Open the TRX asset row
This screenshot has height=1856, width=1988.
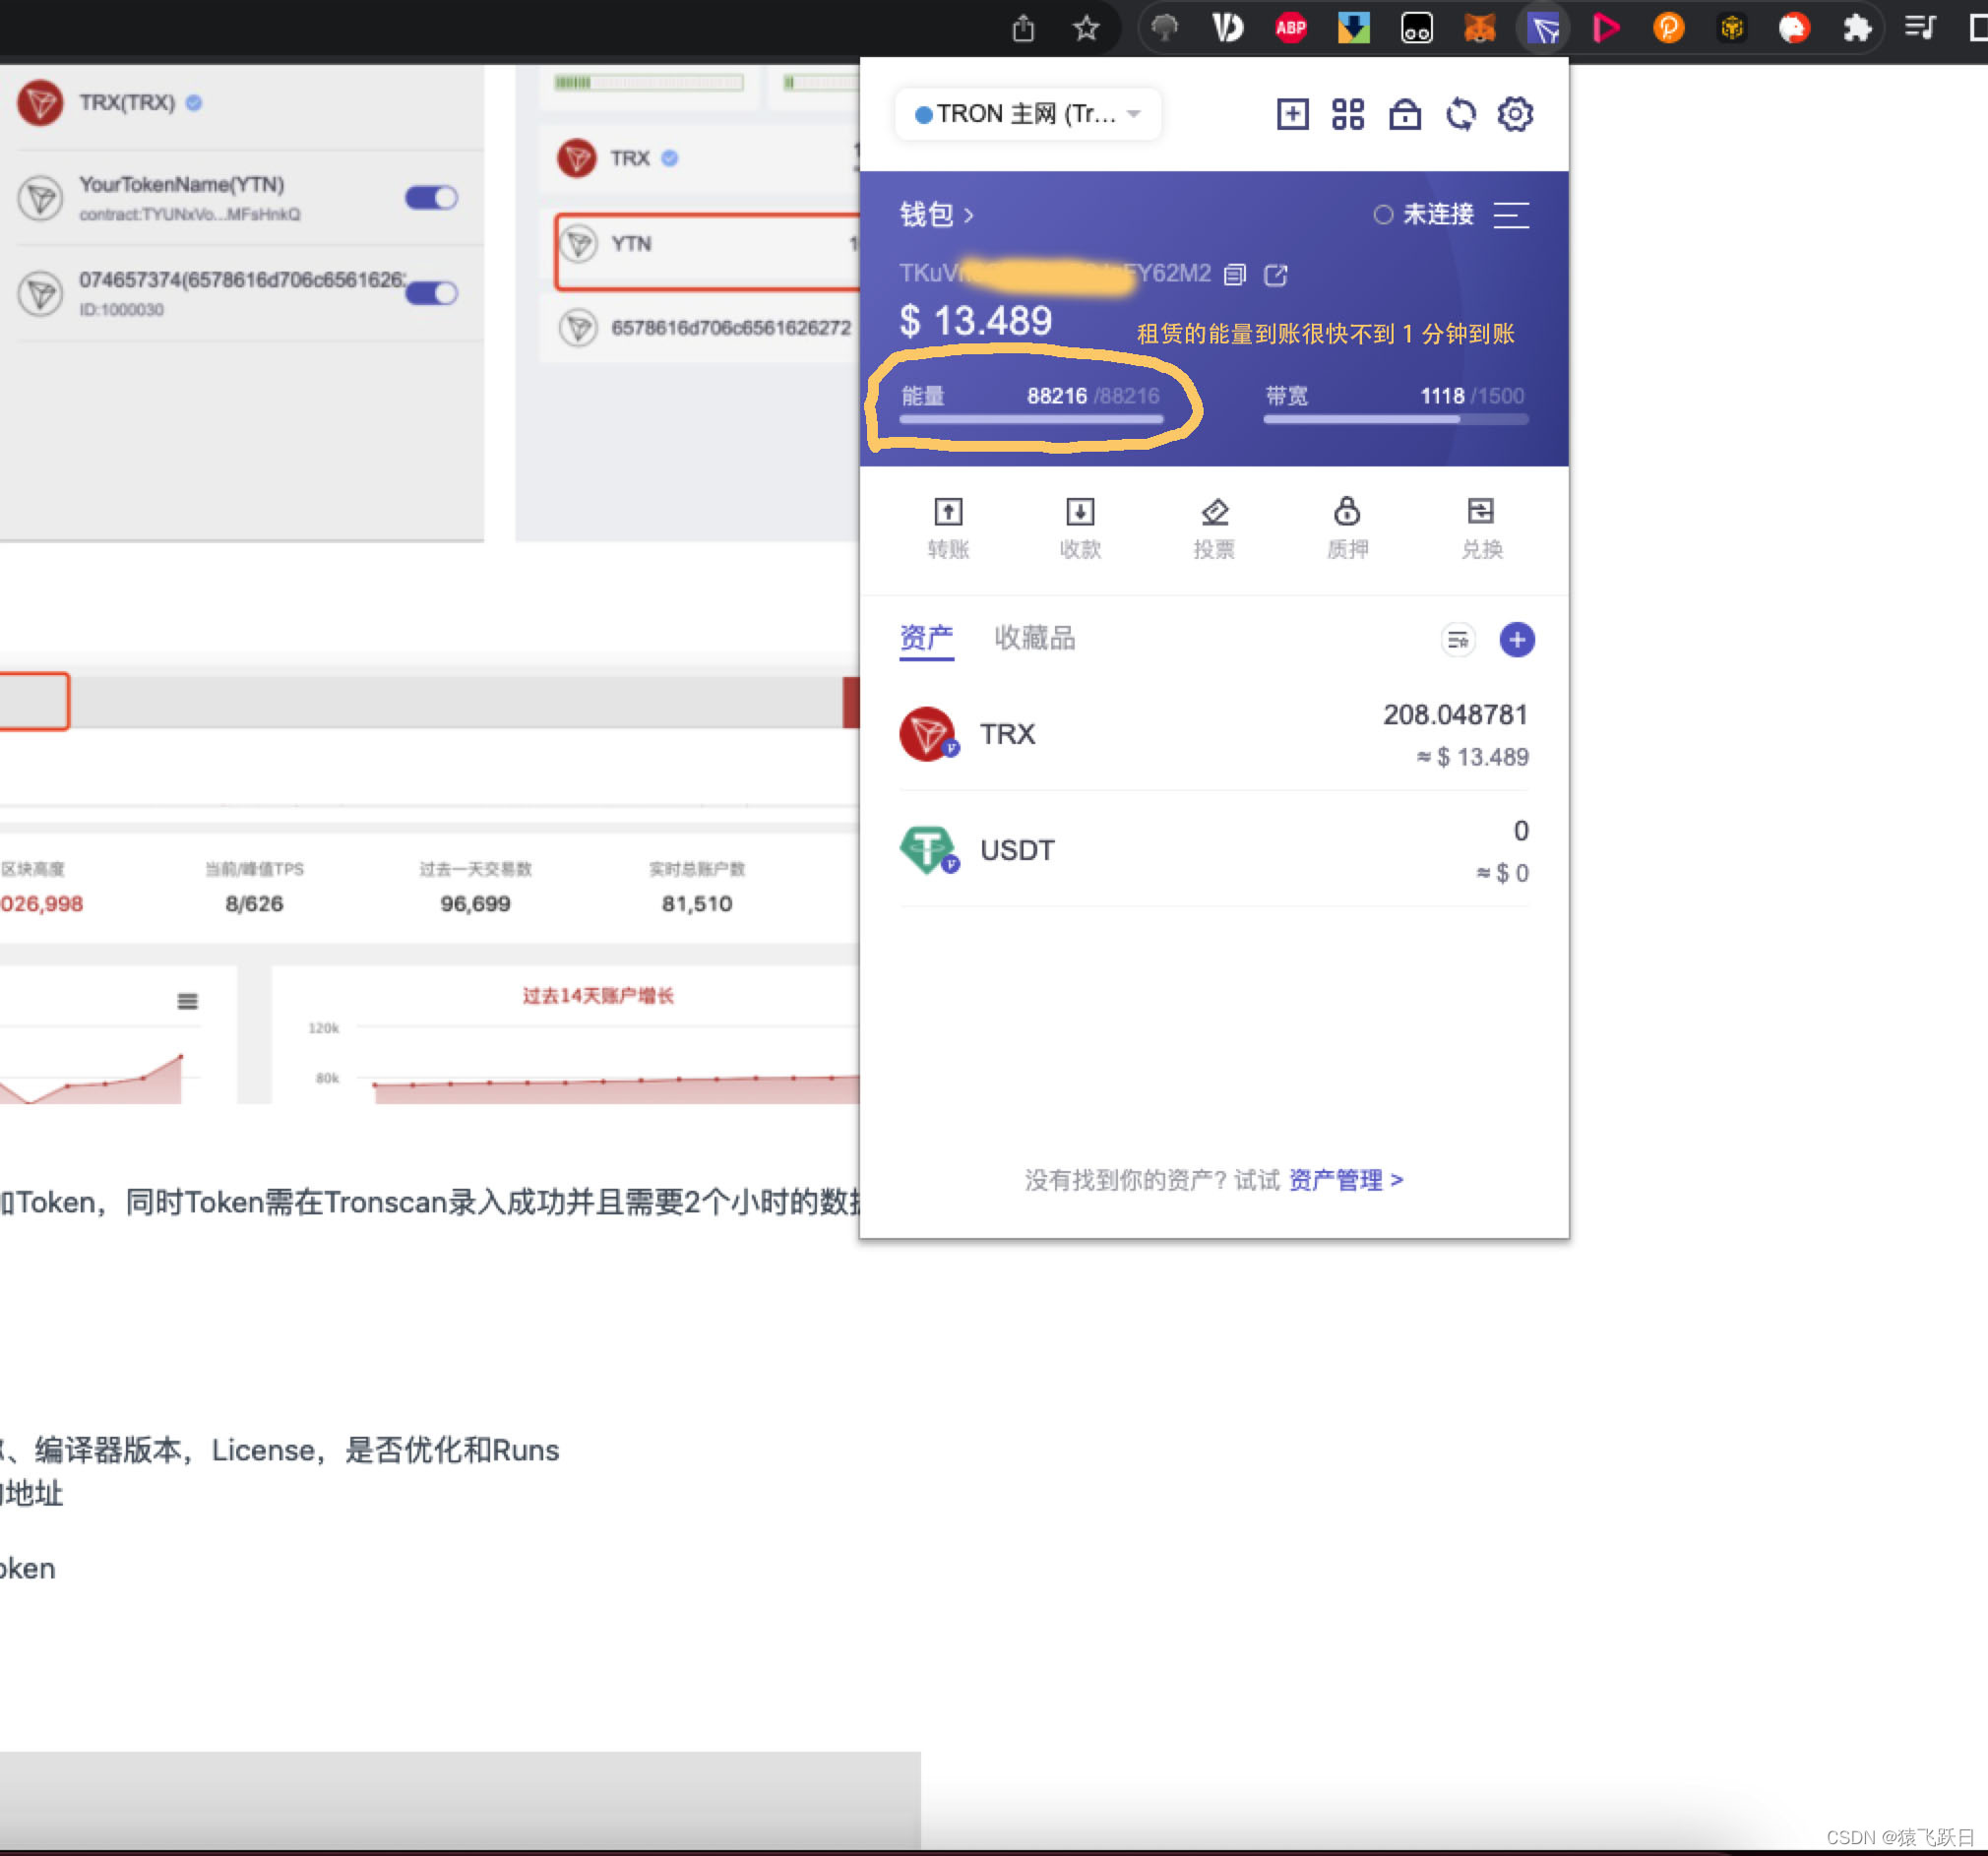[1214, 734]
